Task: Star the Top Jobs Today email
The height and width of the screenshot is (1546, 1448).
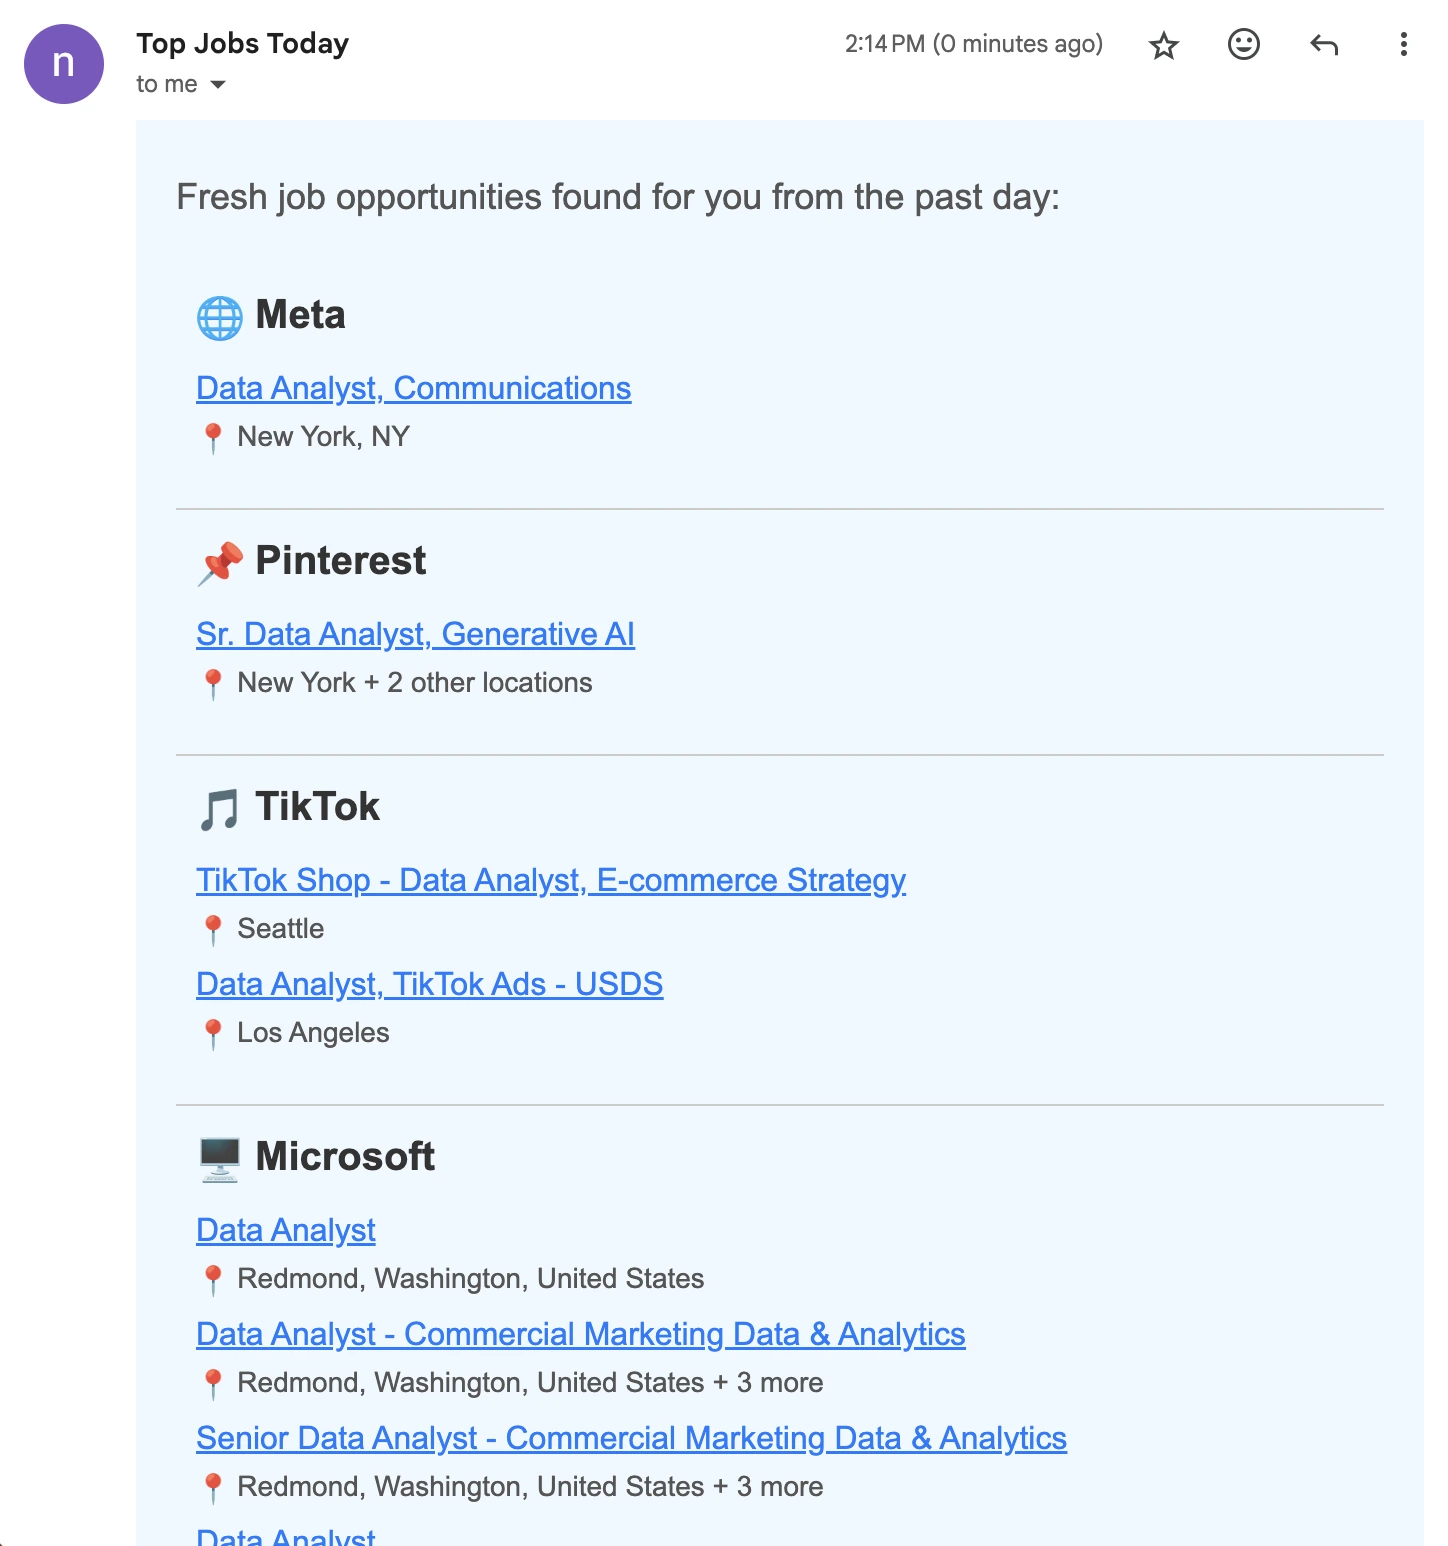Action: [x=1163, y=45]
